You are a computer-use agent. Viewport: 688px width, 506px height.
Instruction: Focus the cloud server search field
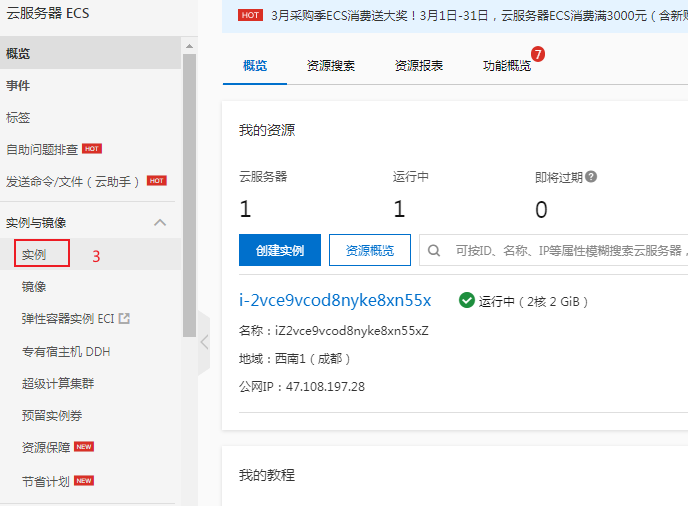point(554,250)
